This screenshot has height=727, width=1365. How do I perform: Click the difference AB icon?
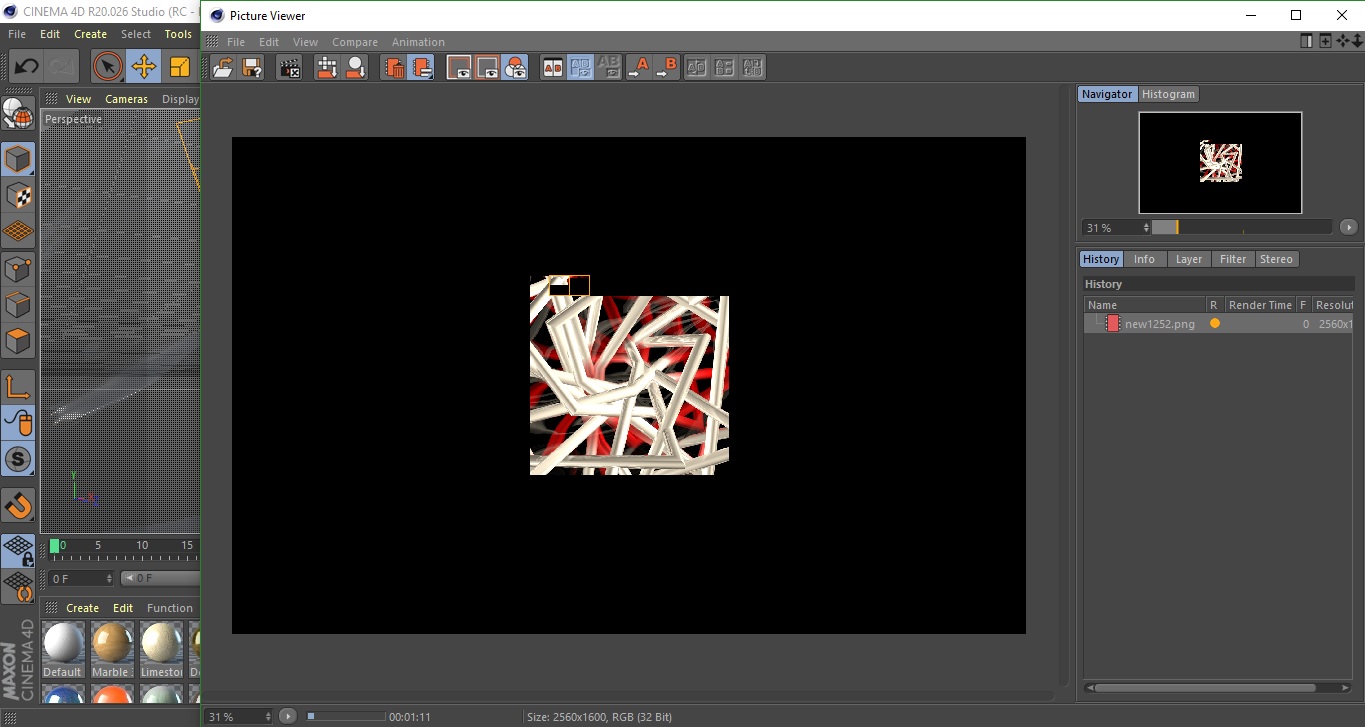tap(697, 68)
